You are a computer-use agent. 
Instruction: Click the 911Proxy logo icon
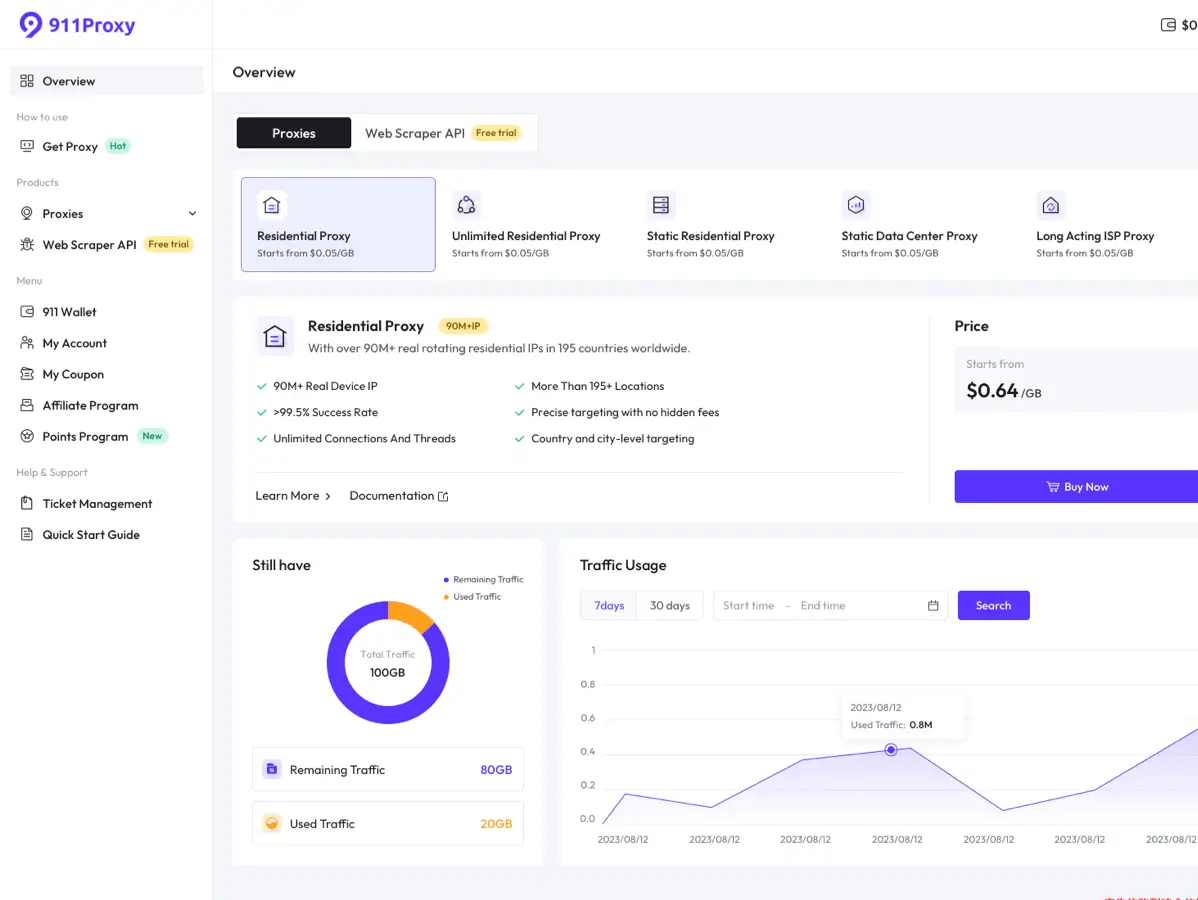click(x=31, y=26)
